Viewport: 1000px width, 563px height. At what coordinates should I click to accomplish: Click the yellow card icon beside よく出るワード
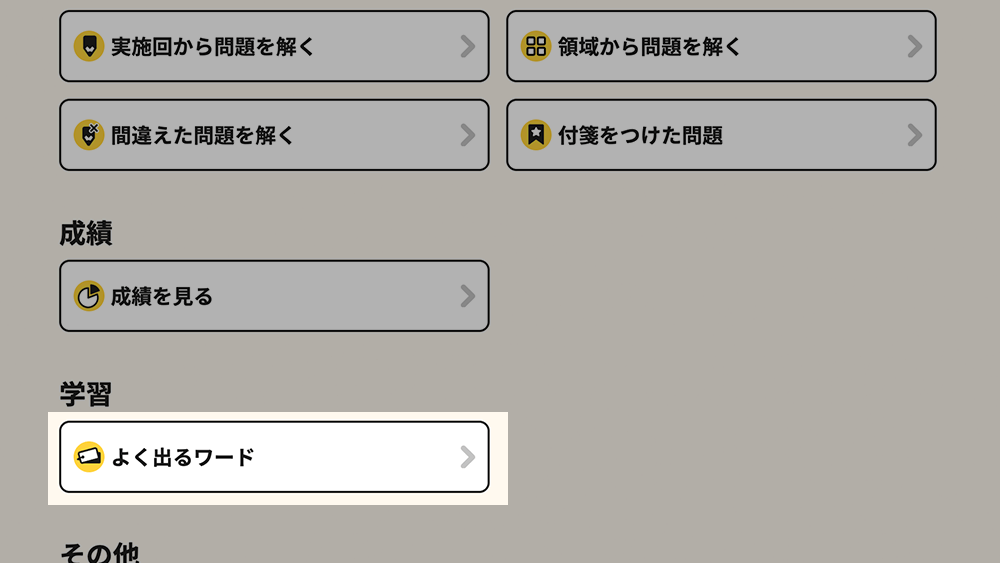coord(89,457)
